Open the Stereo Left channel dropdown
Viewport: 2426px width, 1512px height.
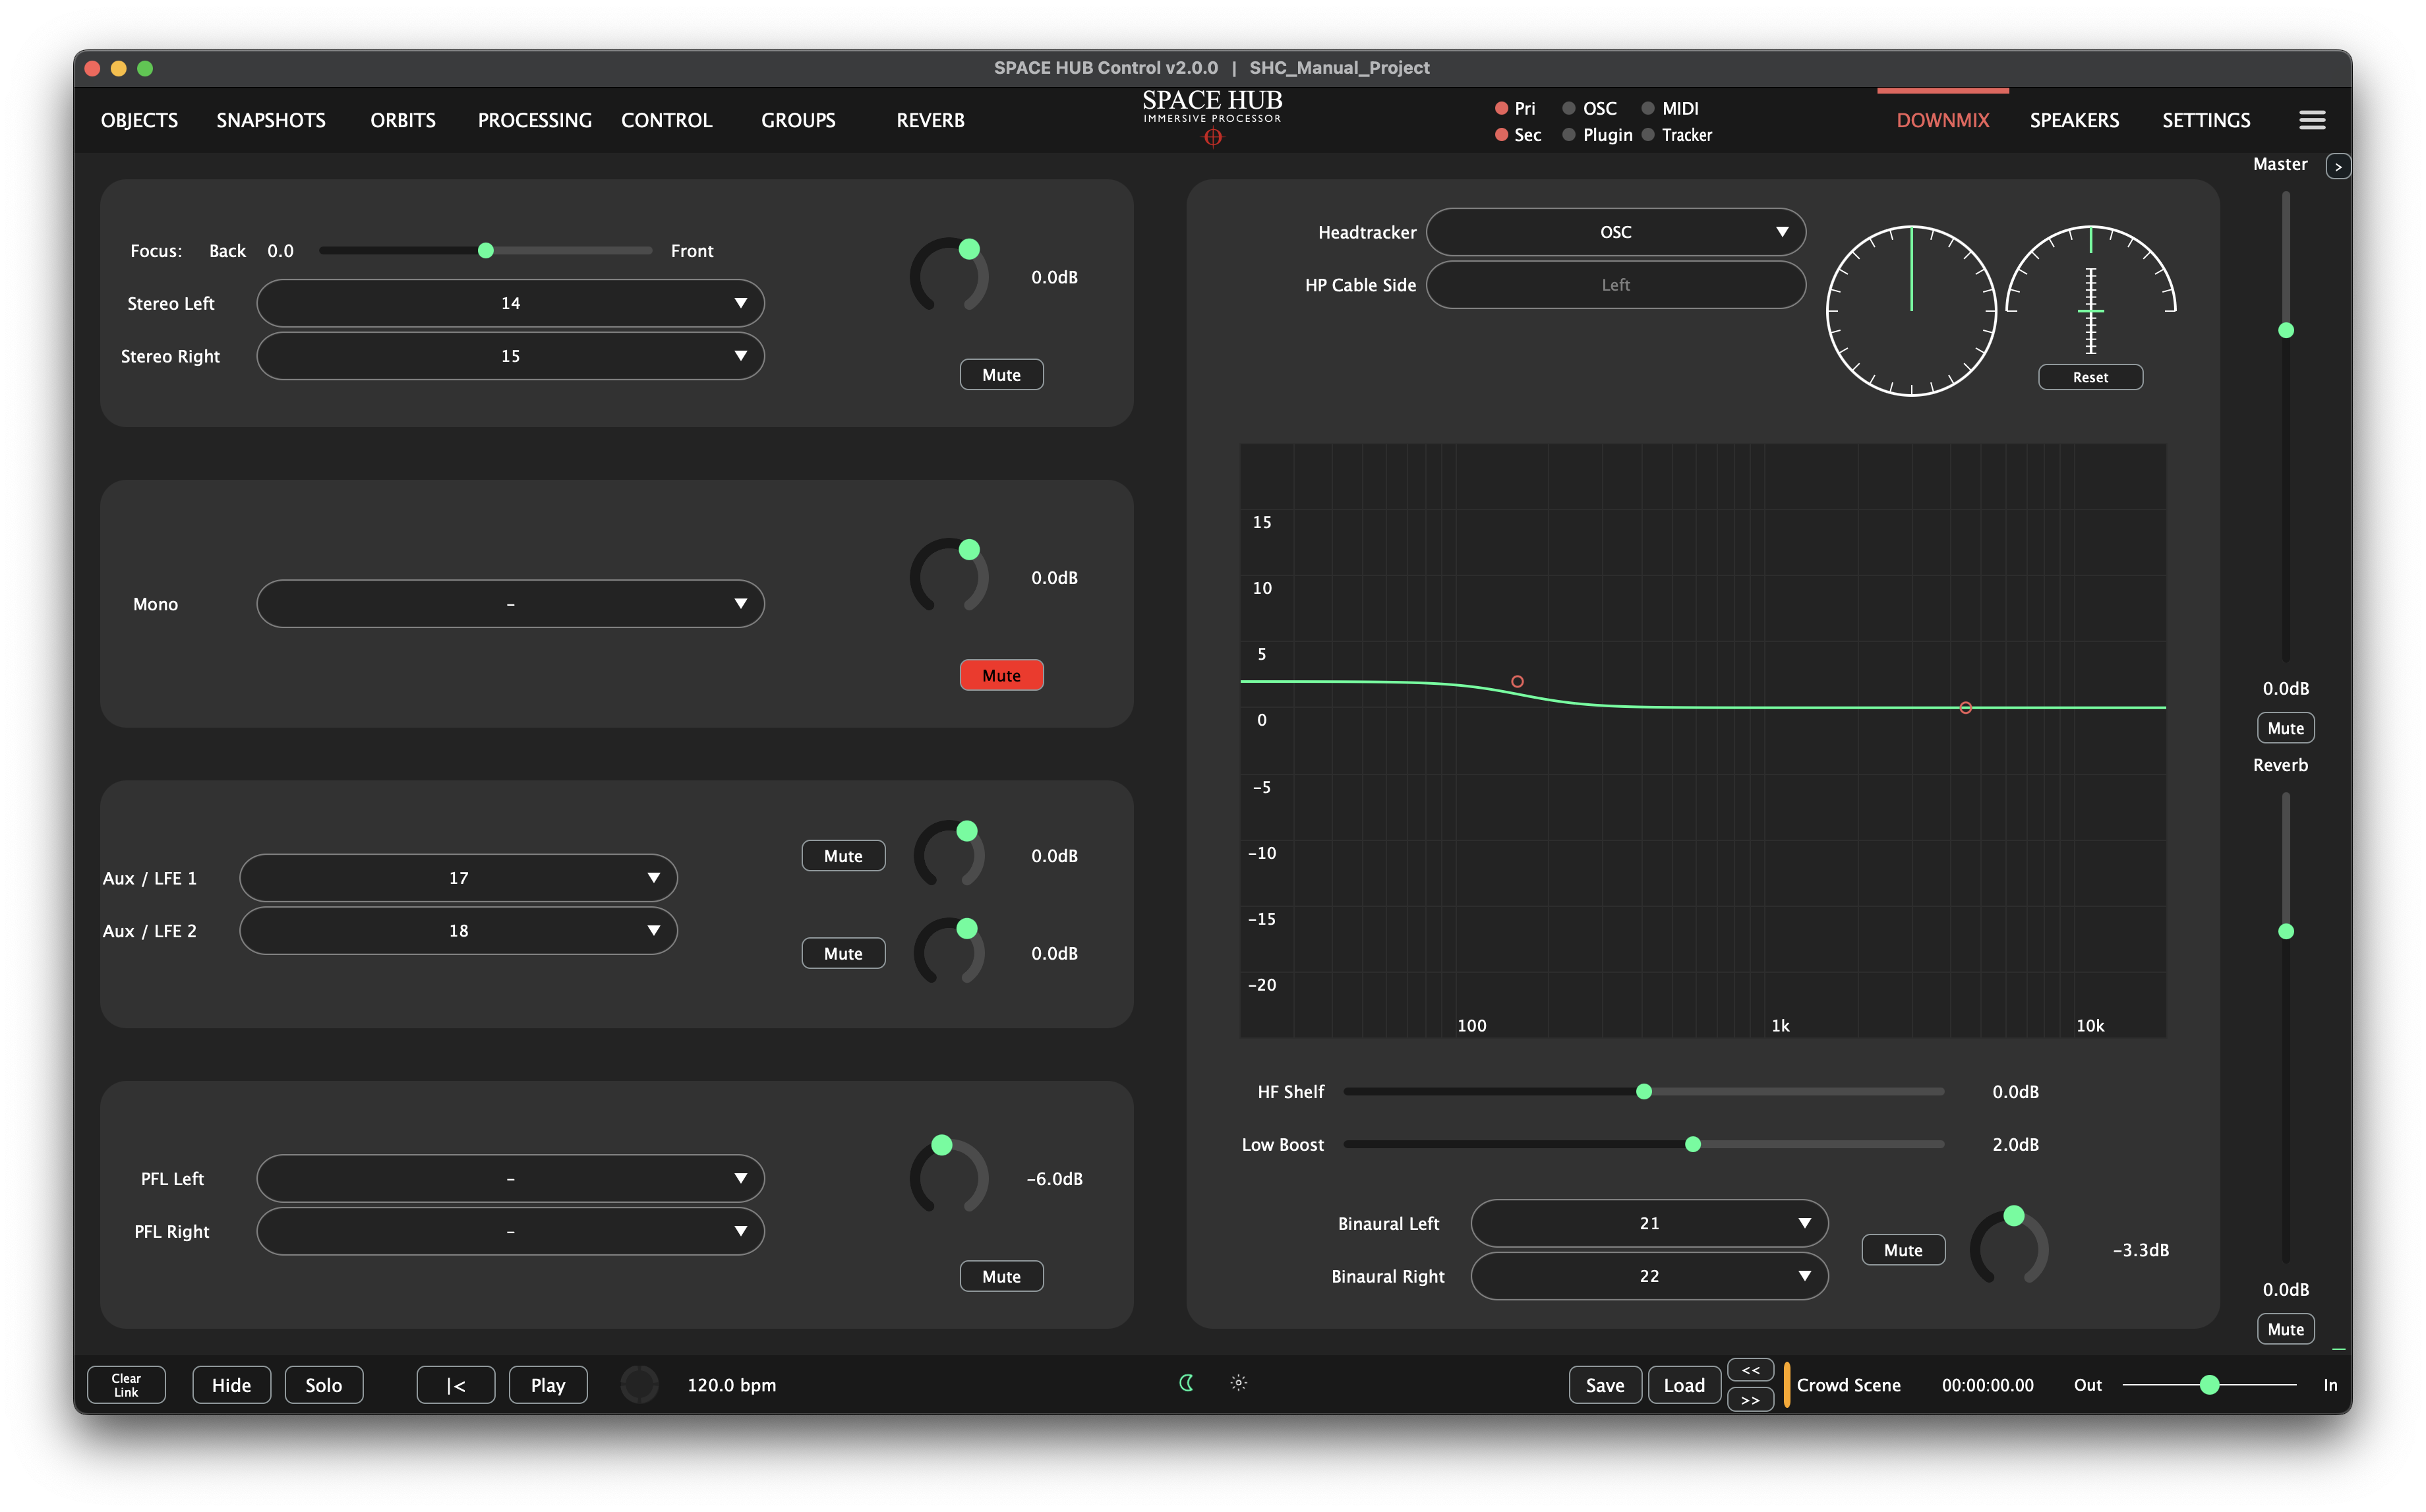pyautogui.click(x=510, y=302)
